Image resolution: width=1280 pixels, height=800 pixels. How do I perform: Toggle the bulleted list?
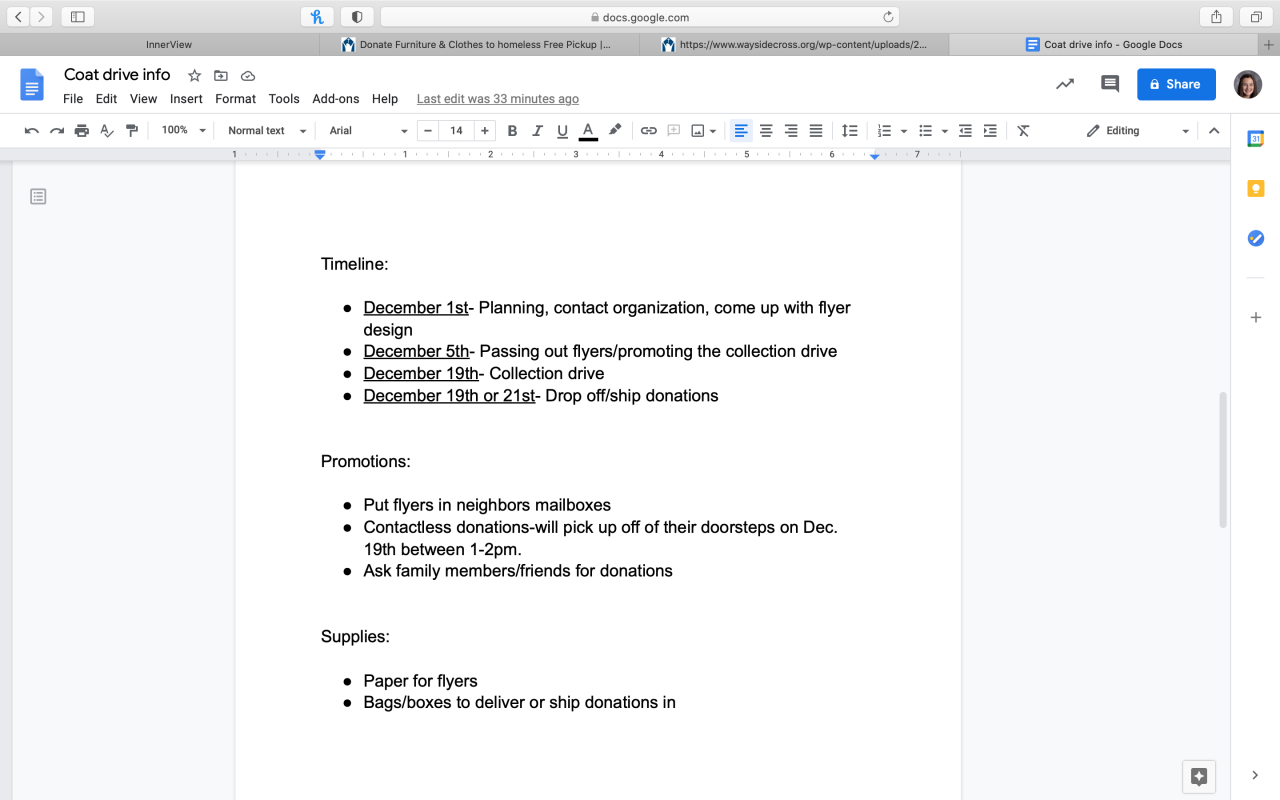tap(926, 131)
